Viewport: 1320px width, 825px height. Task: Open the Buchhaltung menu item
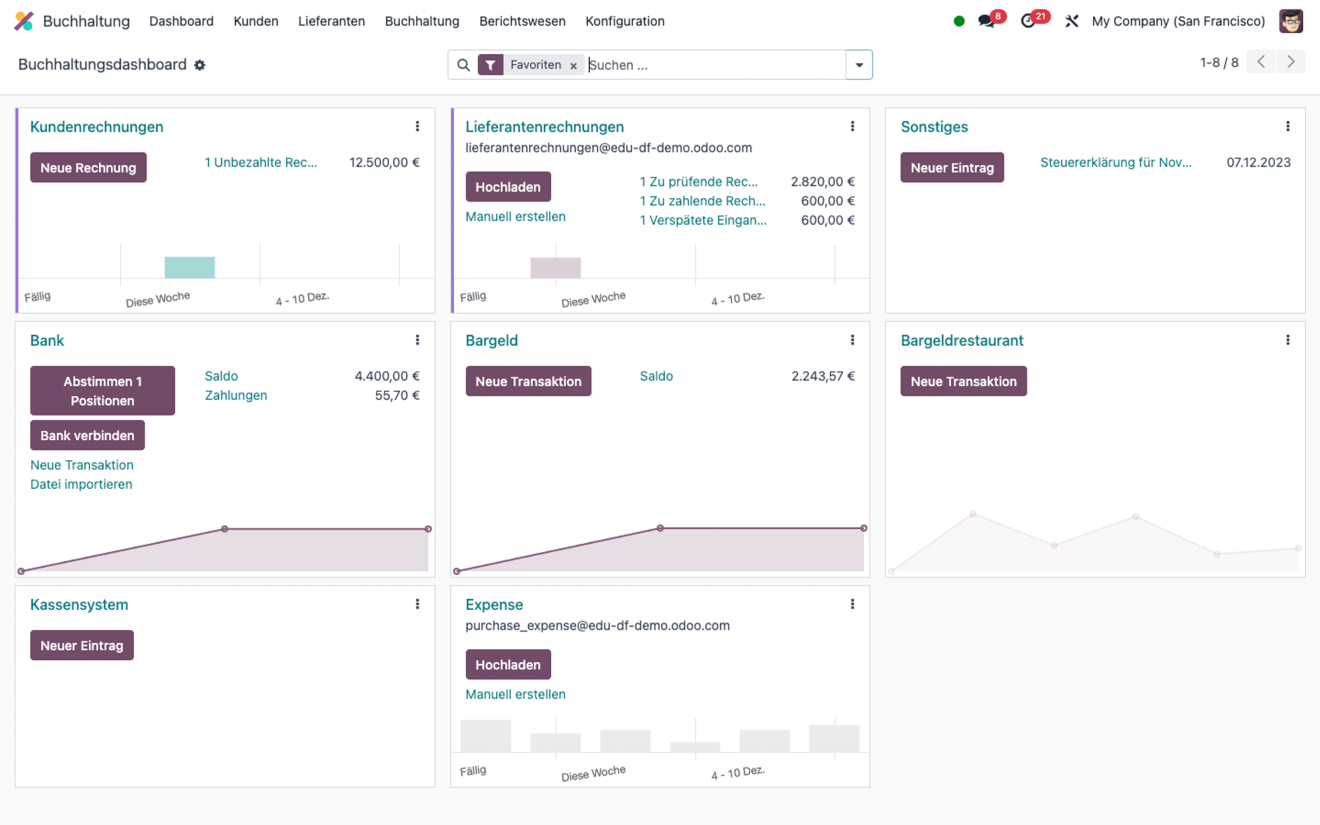[x=422, y=21]
